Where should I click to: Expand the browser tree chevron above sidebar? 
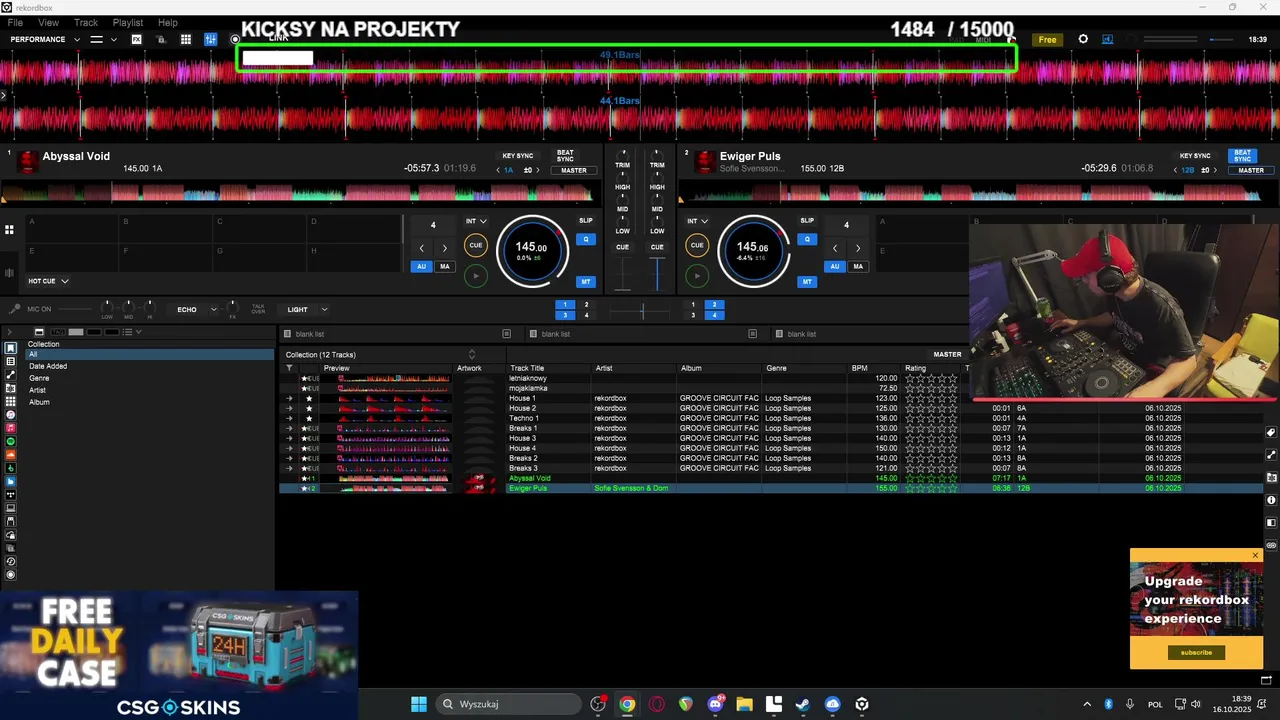[x=9, y=332]
